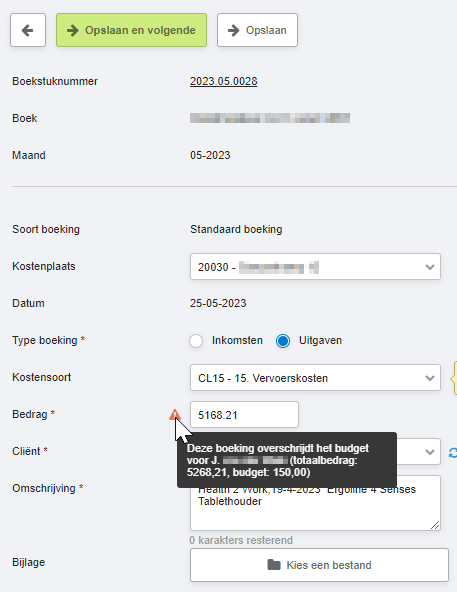
Task: Select the Uitgaven radio button
Action: (x=283, y=341)
